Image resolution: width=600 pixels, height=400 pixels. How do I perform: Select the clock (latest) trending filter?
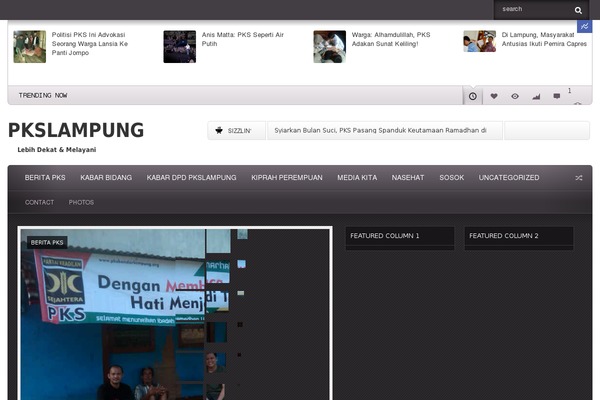[473, 96]
